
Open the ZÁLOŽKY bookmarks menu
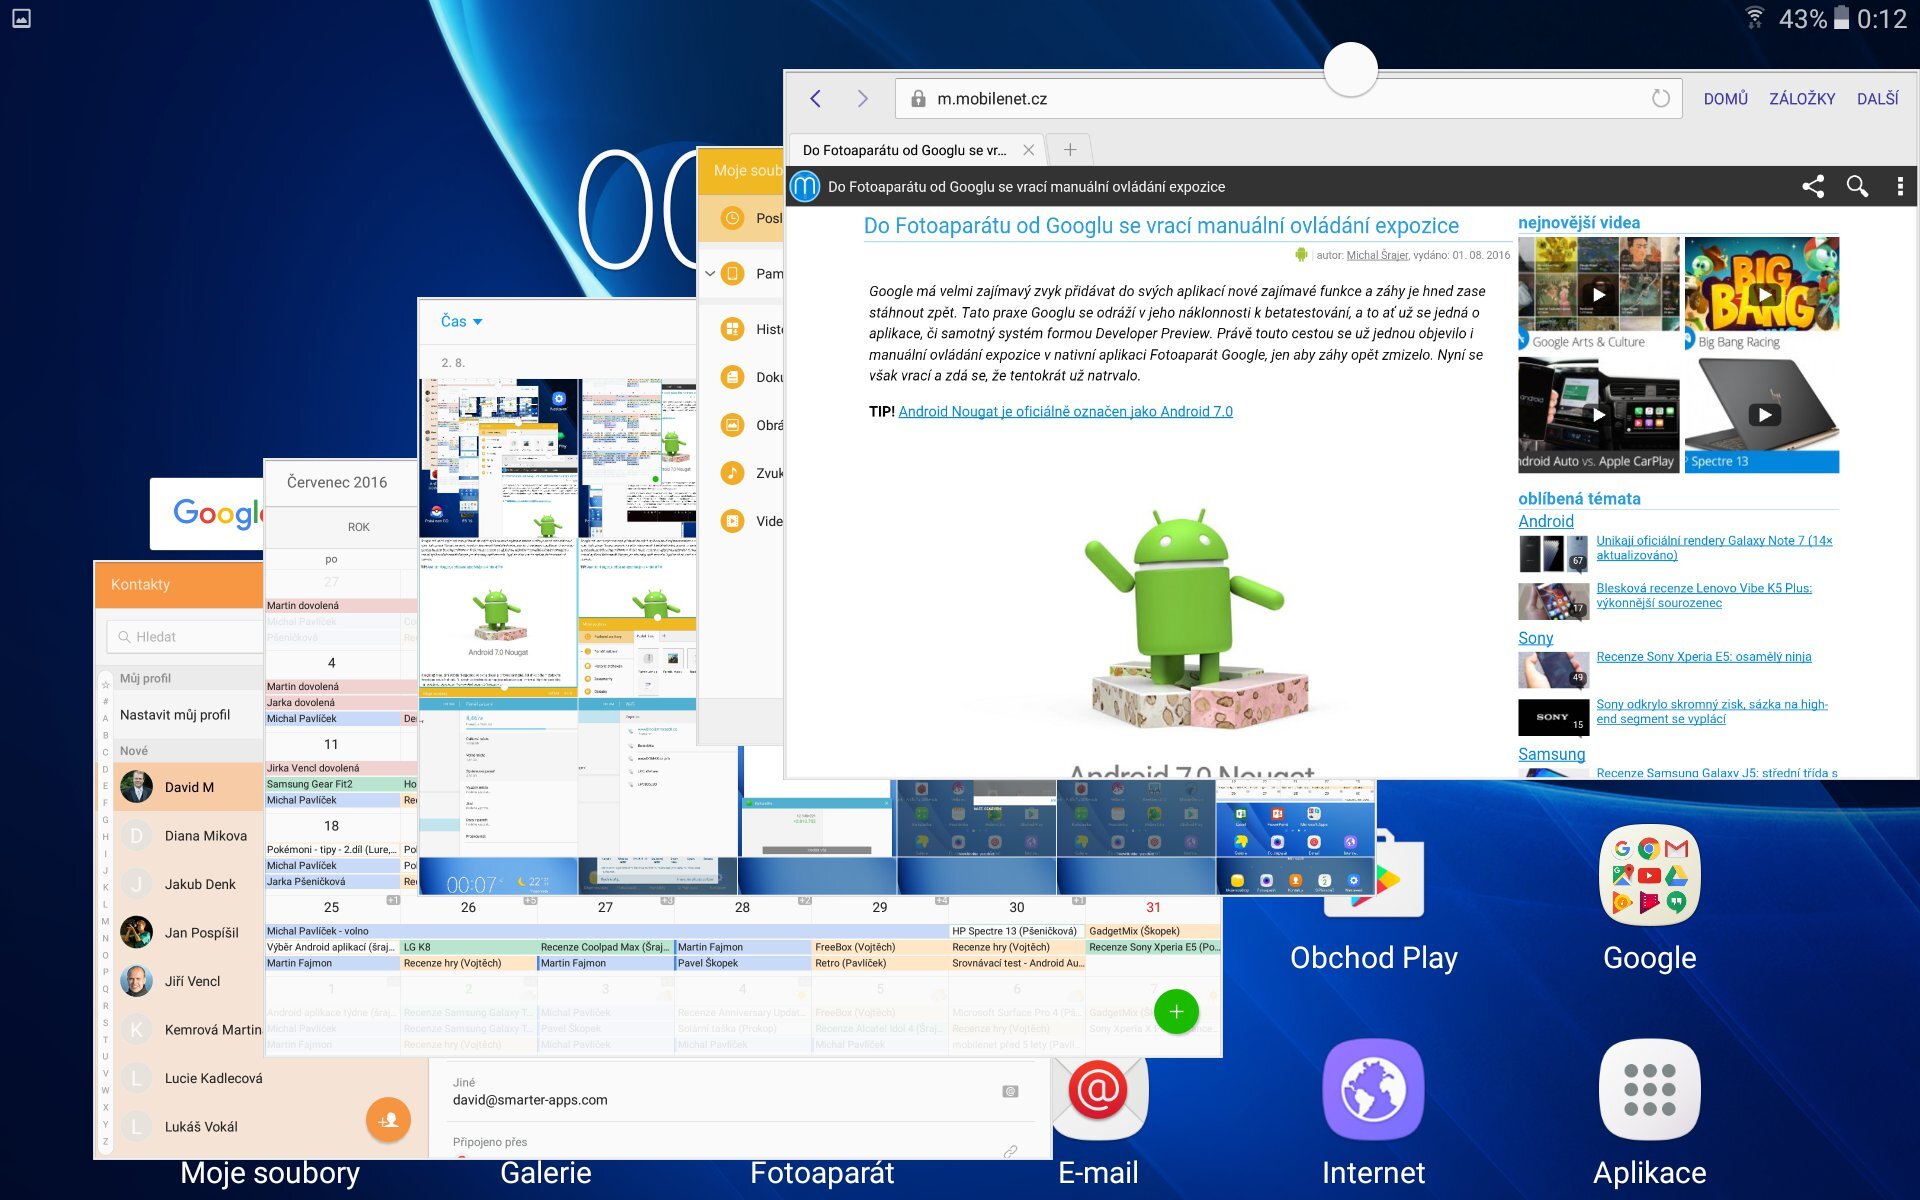click(x=1804, y=97)
